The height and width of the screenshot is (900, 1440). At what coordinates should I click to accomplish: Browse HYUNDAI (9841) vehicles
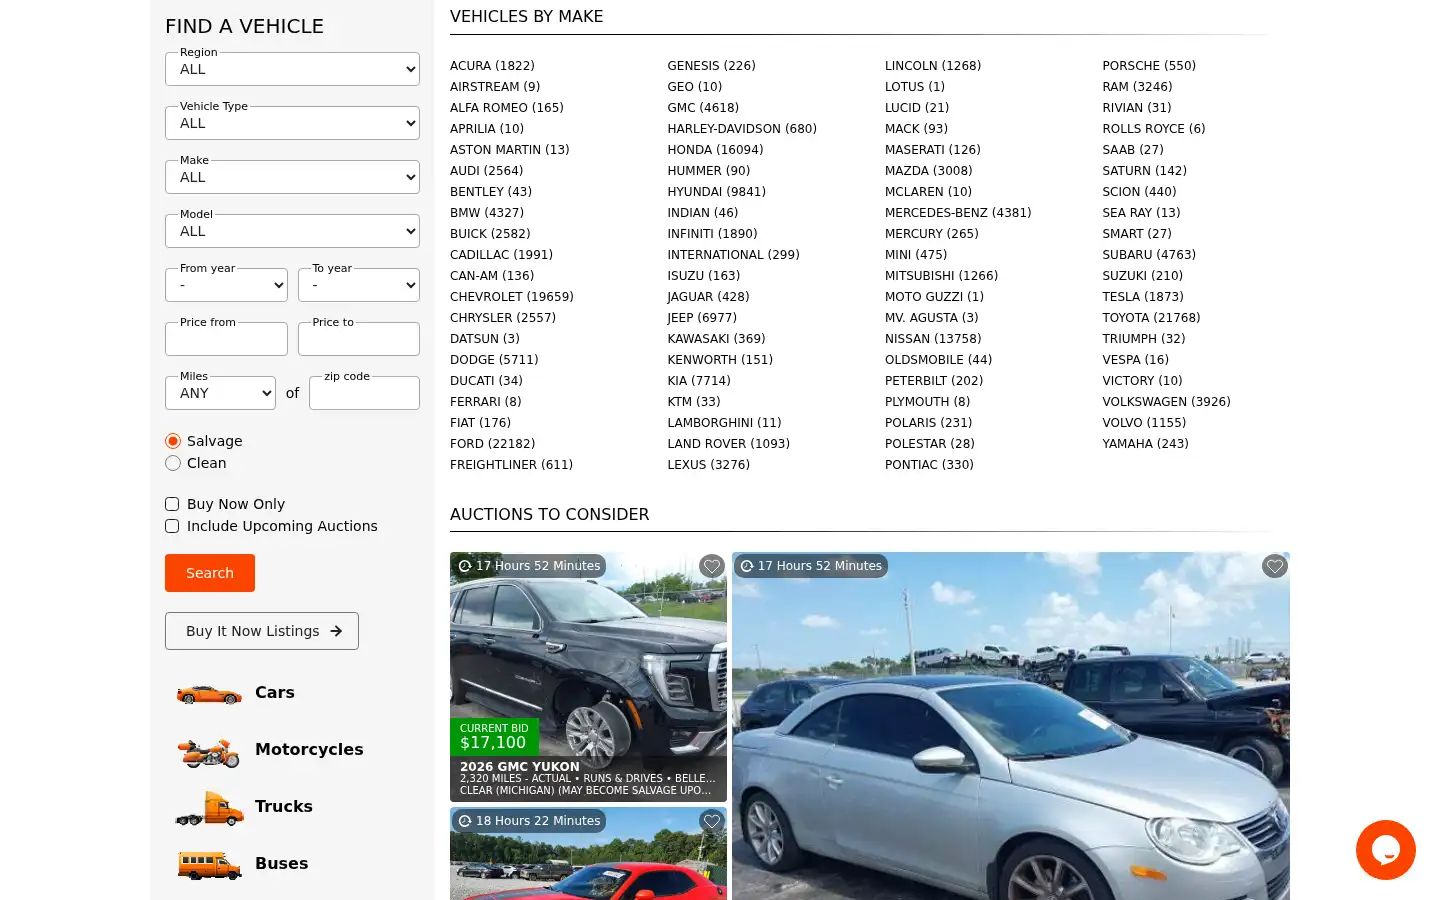point(716,192)
